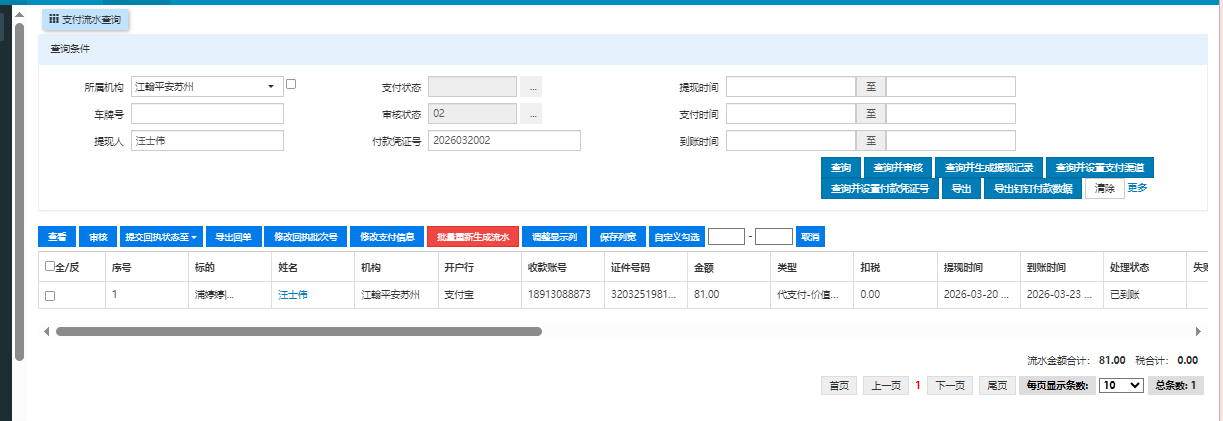Click the 总条数: 1 total indicator

pos(1176,385)
